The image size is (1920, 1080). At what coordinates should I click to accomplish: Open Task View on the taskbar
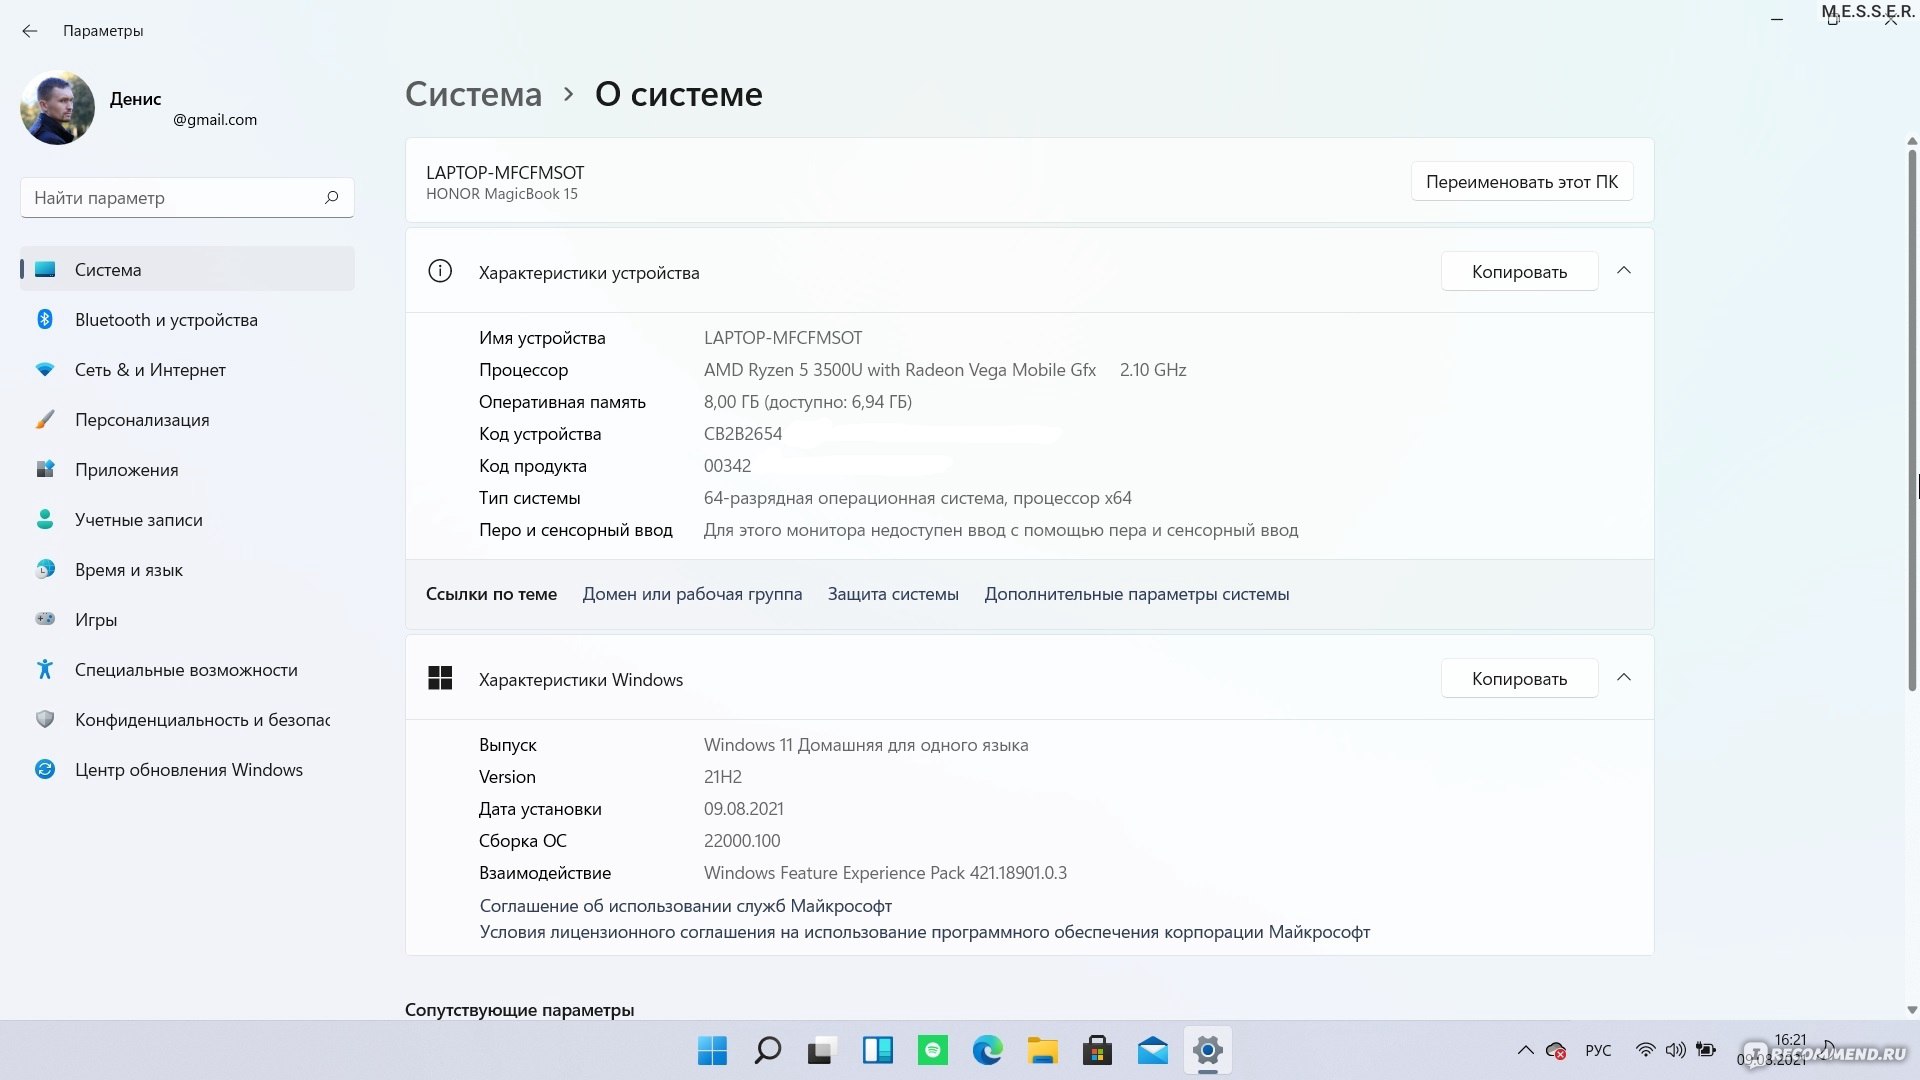(822, 1050)
